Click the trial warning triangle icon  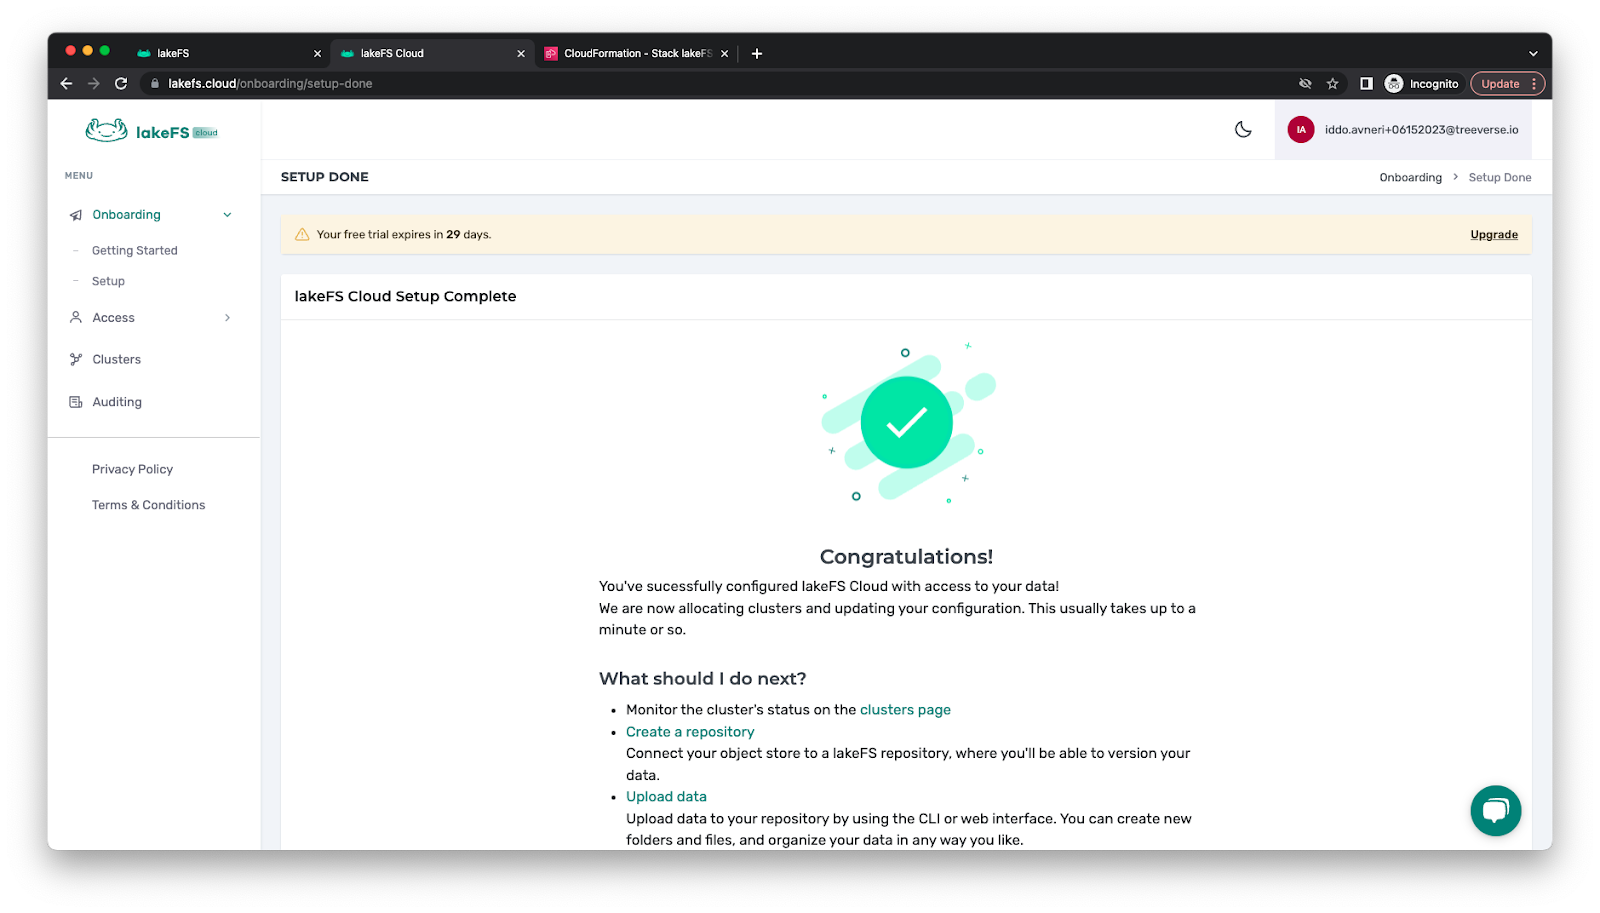coord(302,235)
